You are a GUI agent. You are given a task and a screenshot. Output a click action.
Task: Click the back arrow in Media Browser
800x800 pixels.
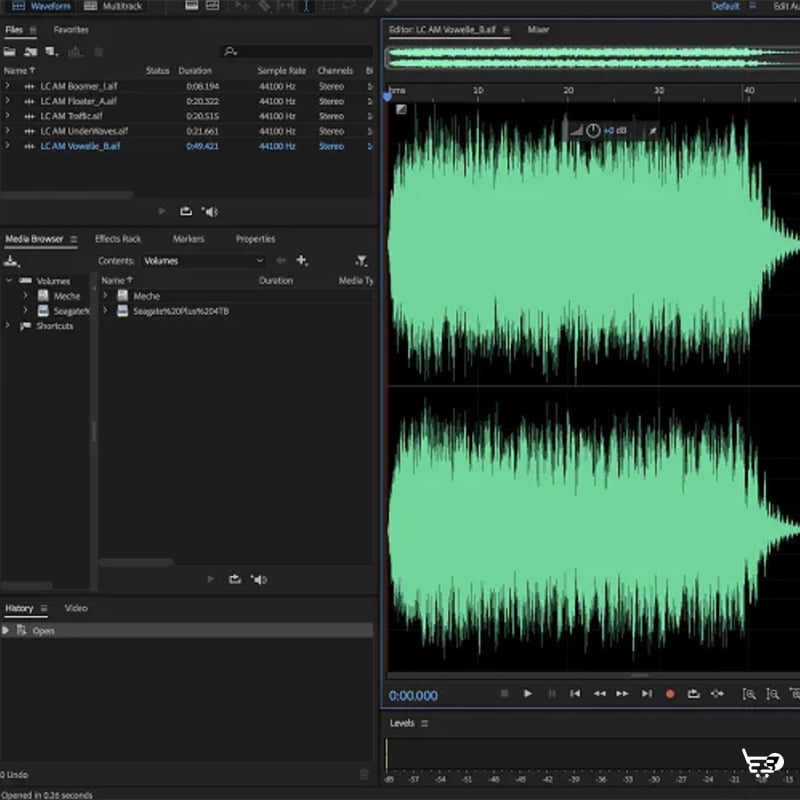(x=281, y=261)
